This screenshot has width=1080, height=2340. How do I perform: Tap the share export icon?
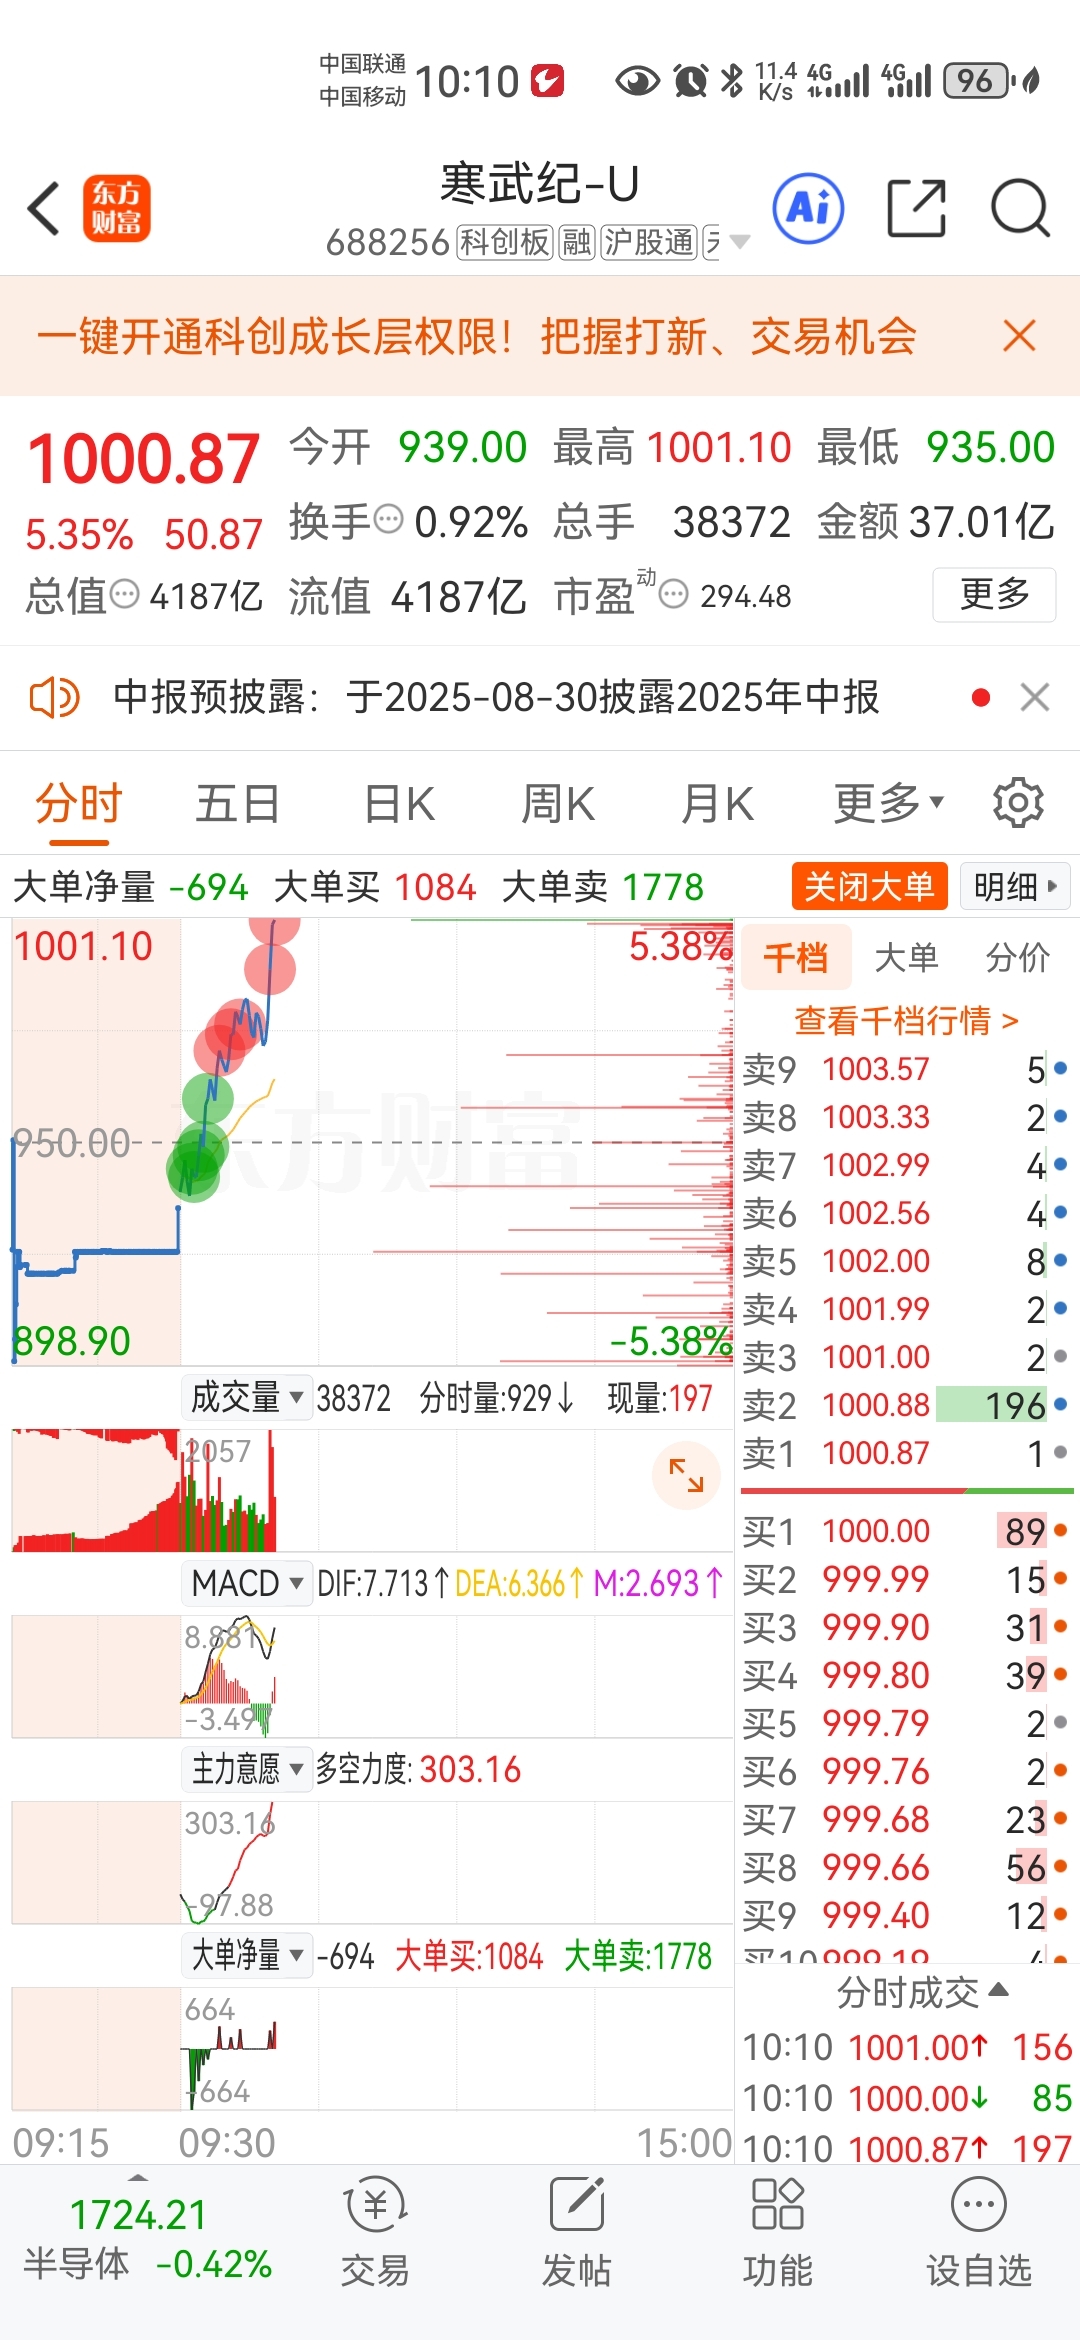click(917, 209)
